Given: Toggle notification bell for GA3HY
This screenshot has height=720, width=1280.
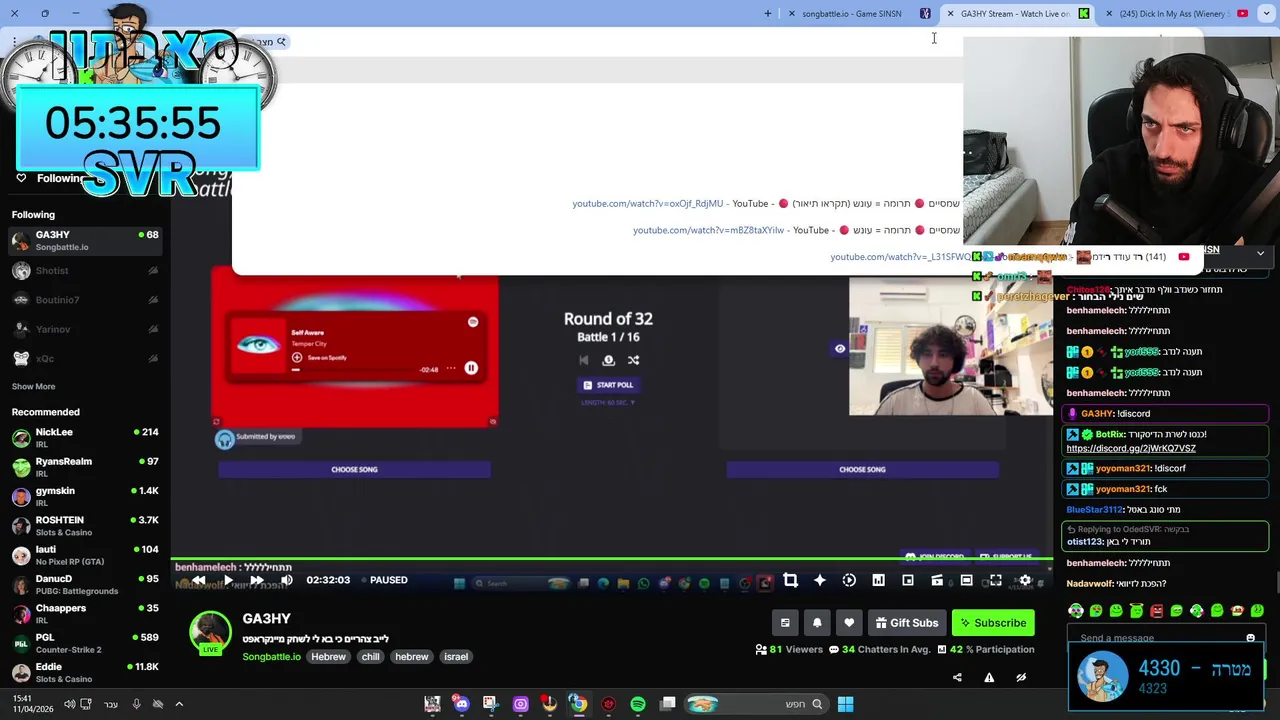Looking at the screenshot, I should (817, 623).
